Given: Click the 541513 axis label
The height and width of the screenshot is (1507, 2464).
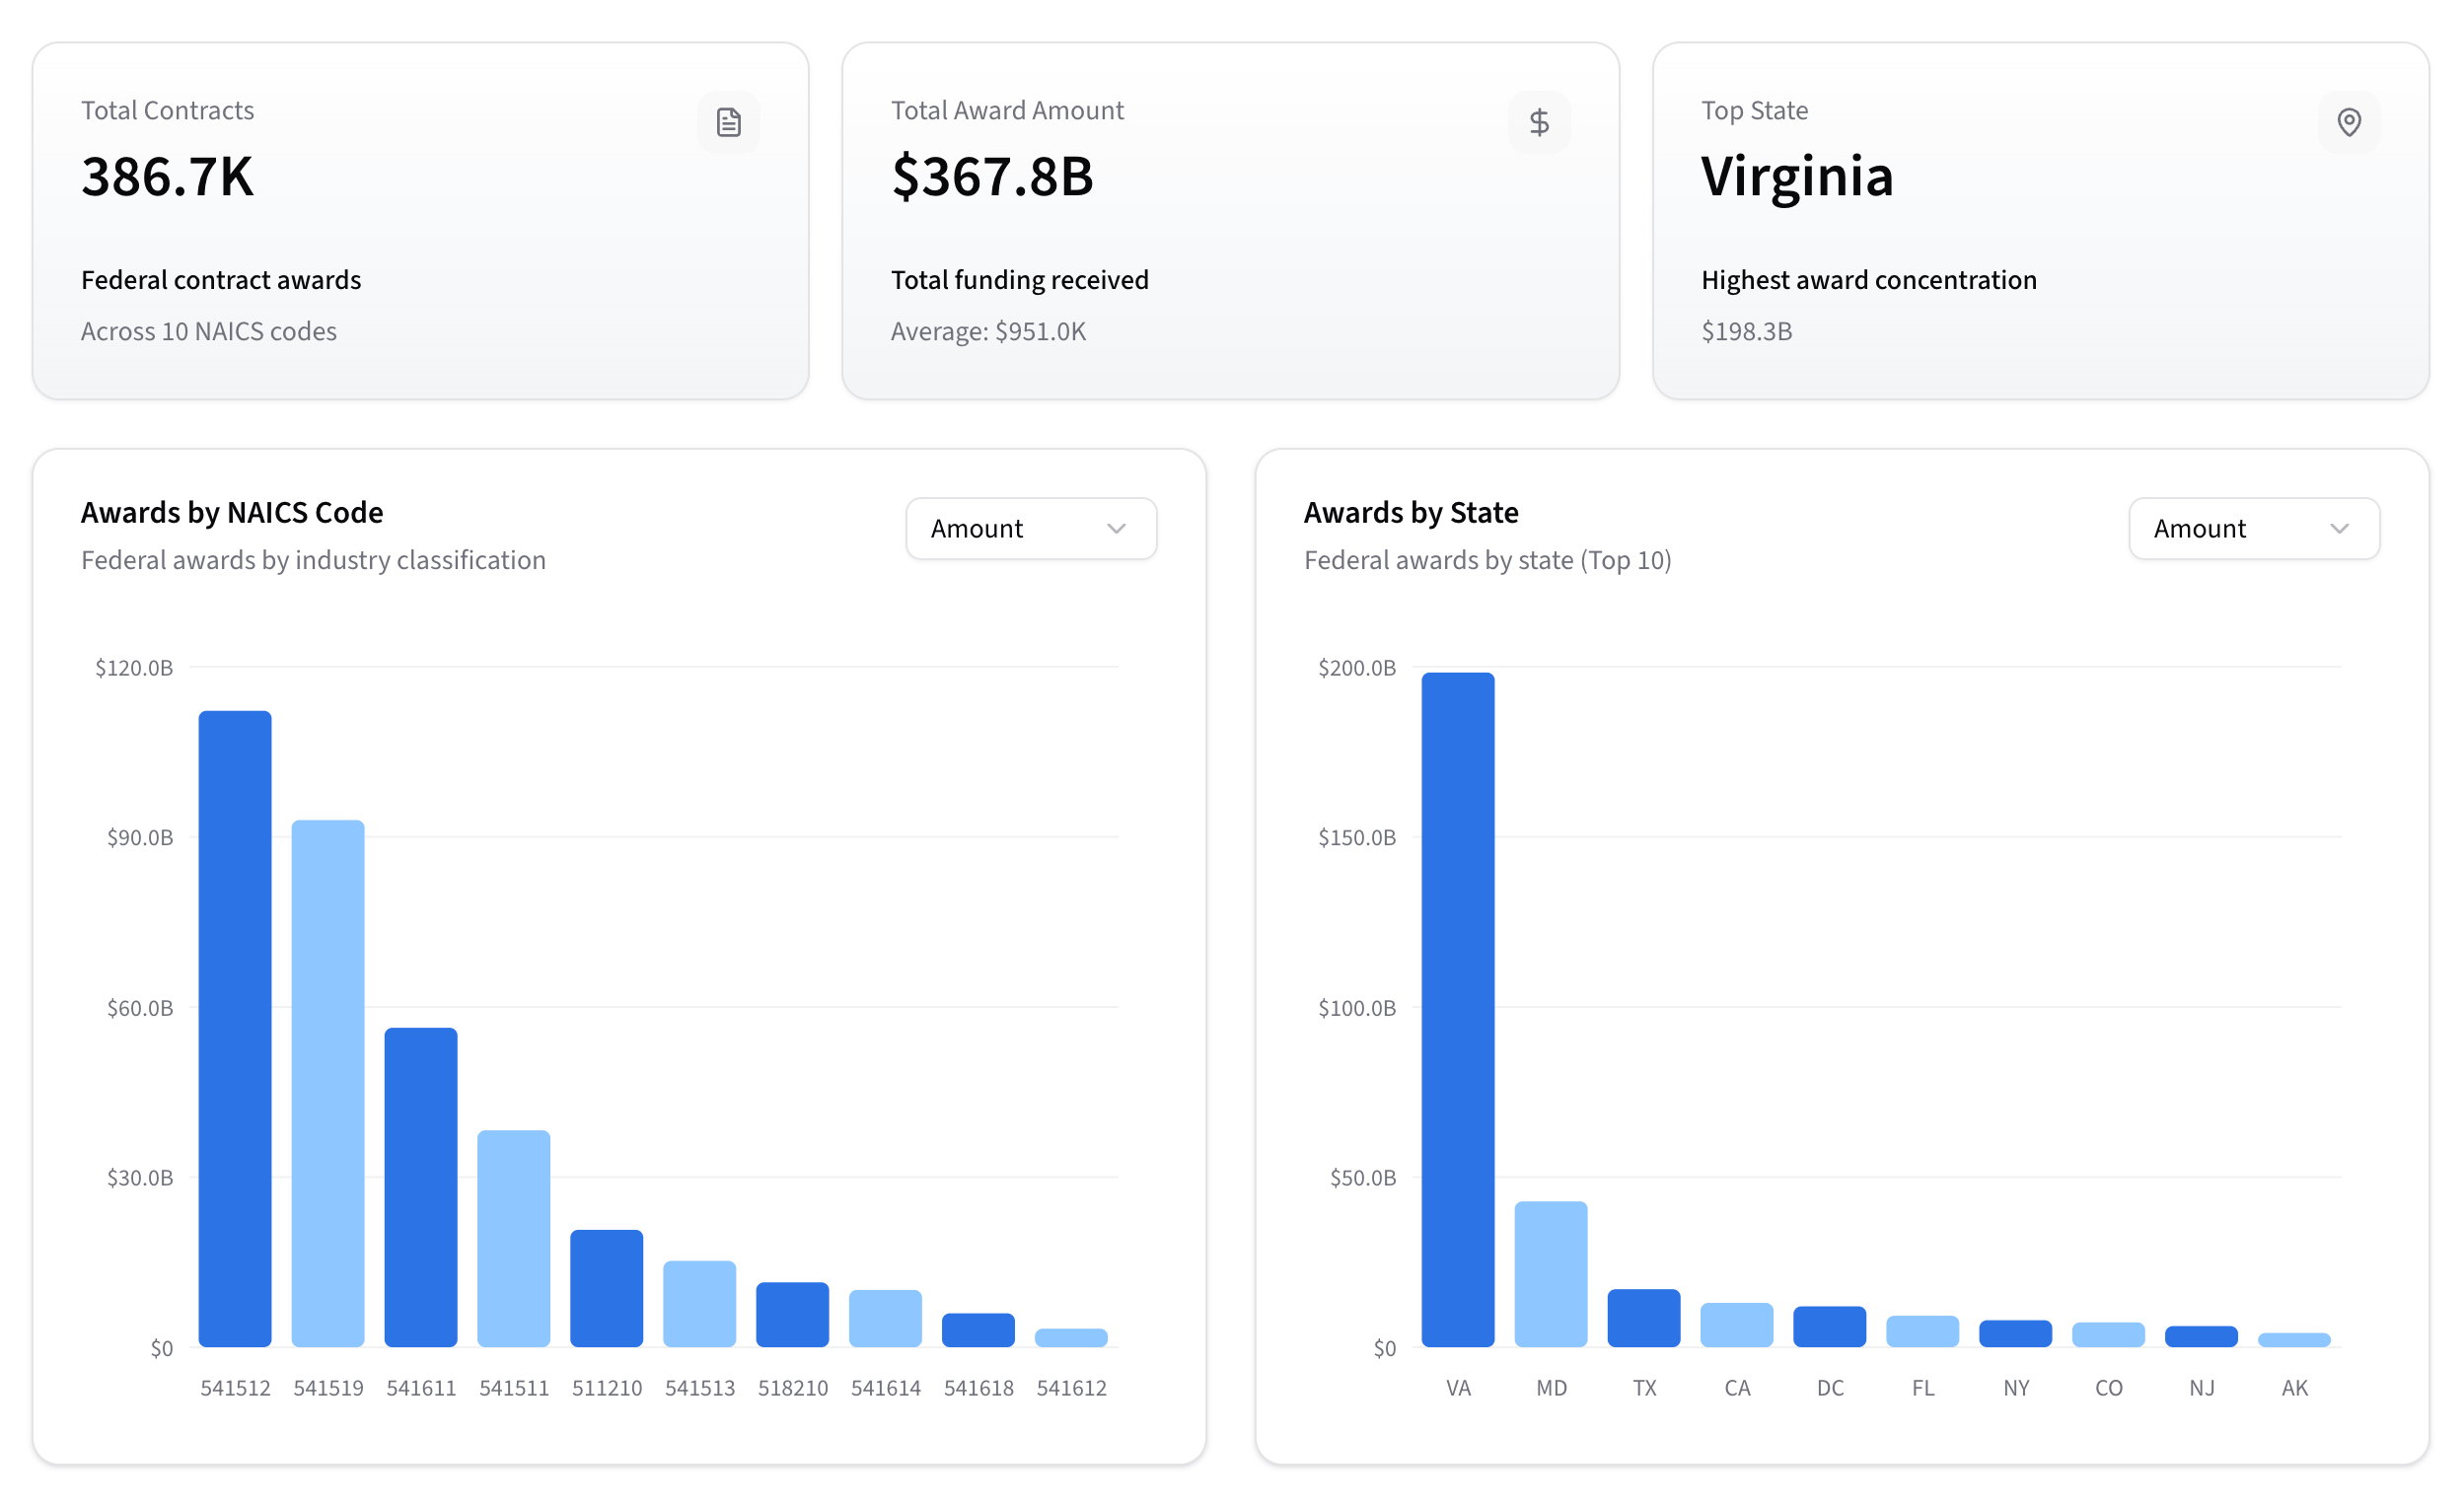Looking at the screenshot, I should tap(699, 1387).
